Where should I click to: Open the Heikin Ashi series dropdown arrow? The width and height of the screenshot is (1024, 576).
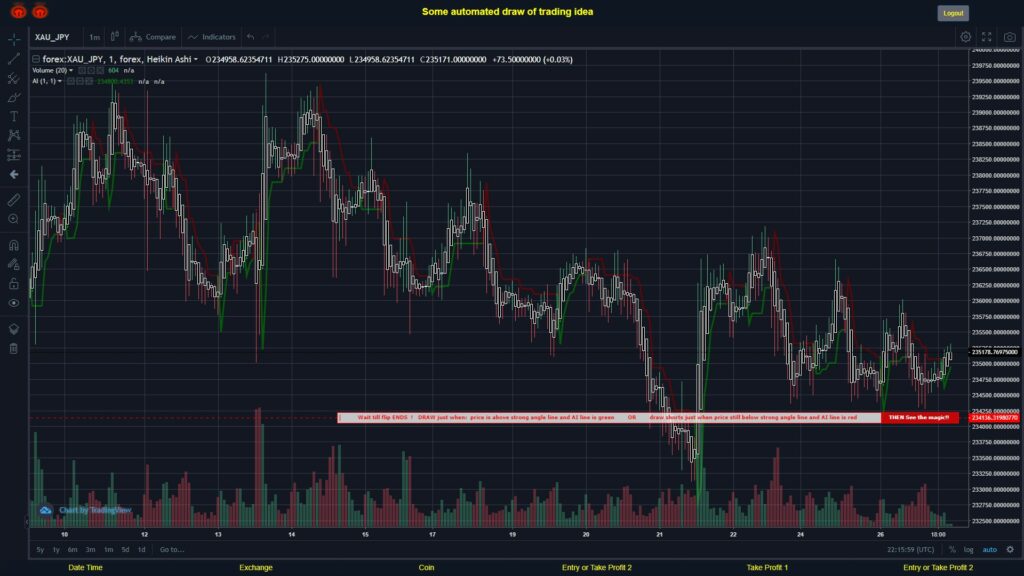195,59
